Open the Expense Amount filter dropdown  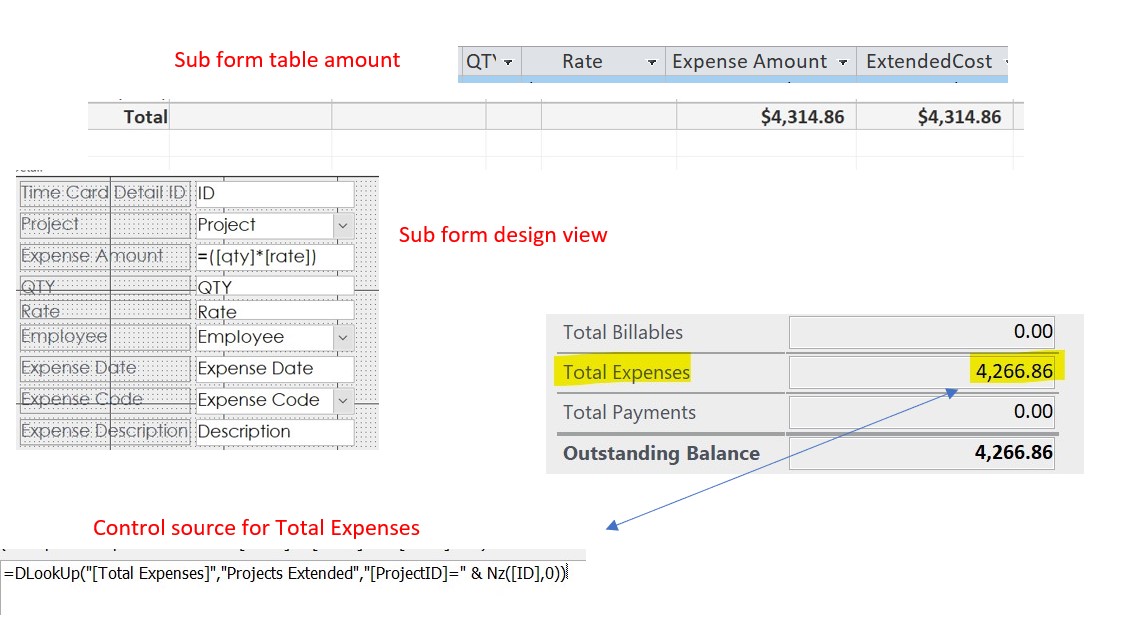pyautogui.click(x=843, y=61)
